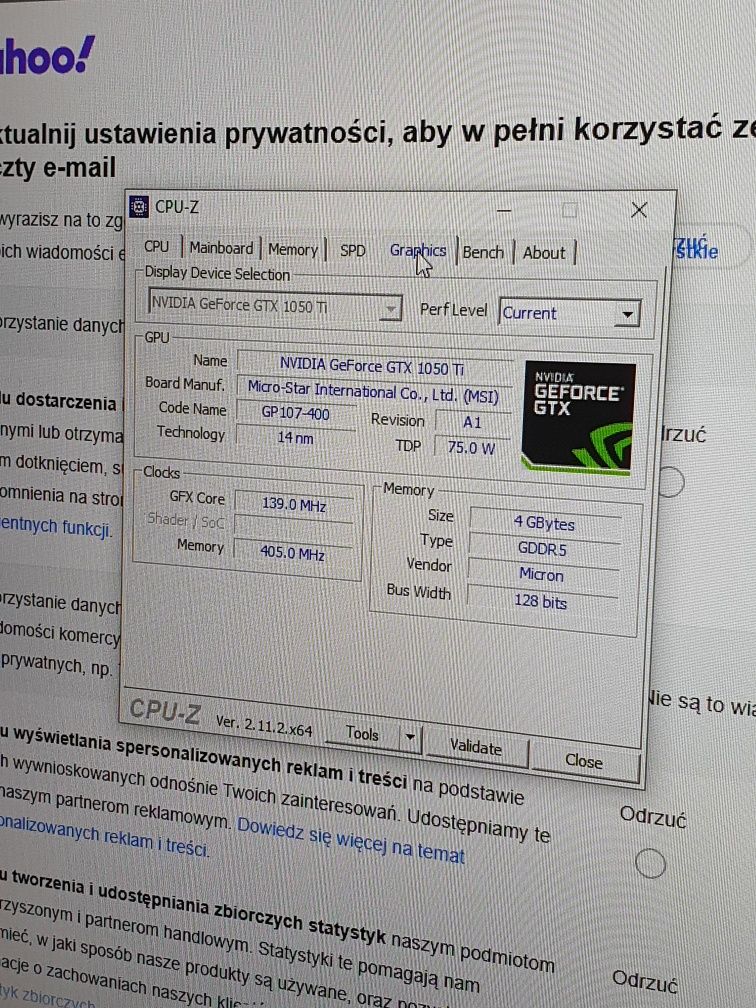Viewport: 756px width, 1008px height.
Task: Click the Board Manuf. Micro-Star value
Action: click(374, 392)
